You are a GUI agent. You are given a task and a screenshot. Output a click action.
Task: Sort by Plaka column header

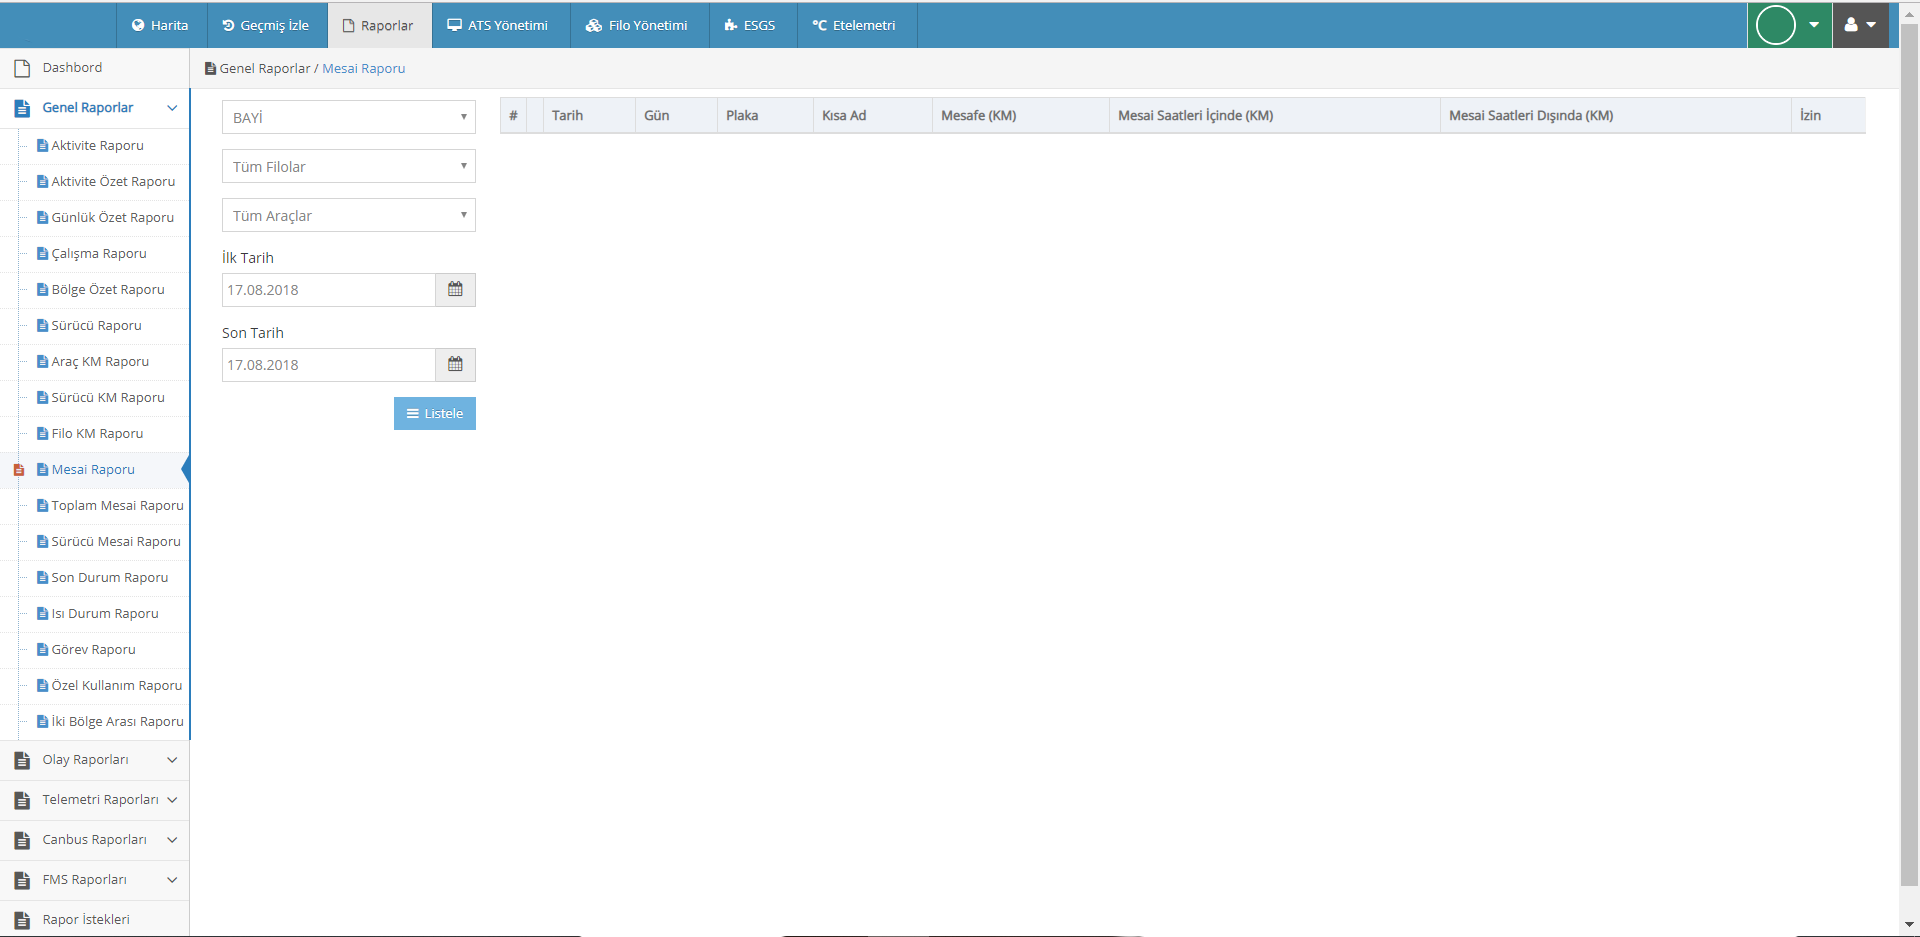pos(765,115)
